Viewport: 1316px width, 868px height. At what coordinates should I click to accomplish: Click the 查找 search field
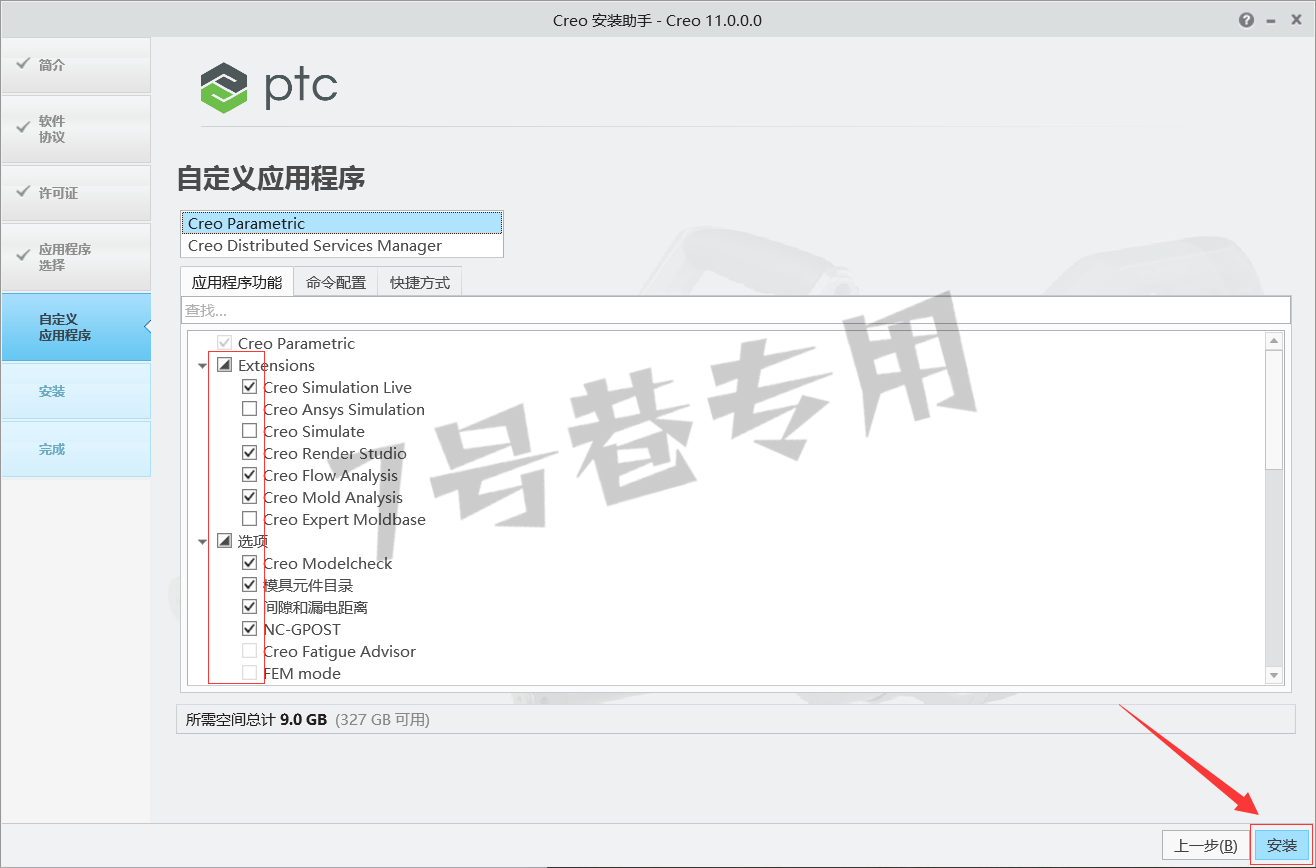(735, 310)
